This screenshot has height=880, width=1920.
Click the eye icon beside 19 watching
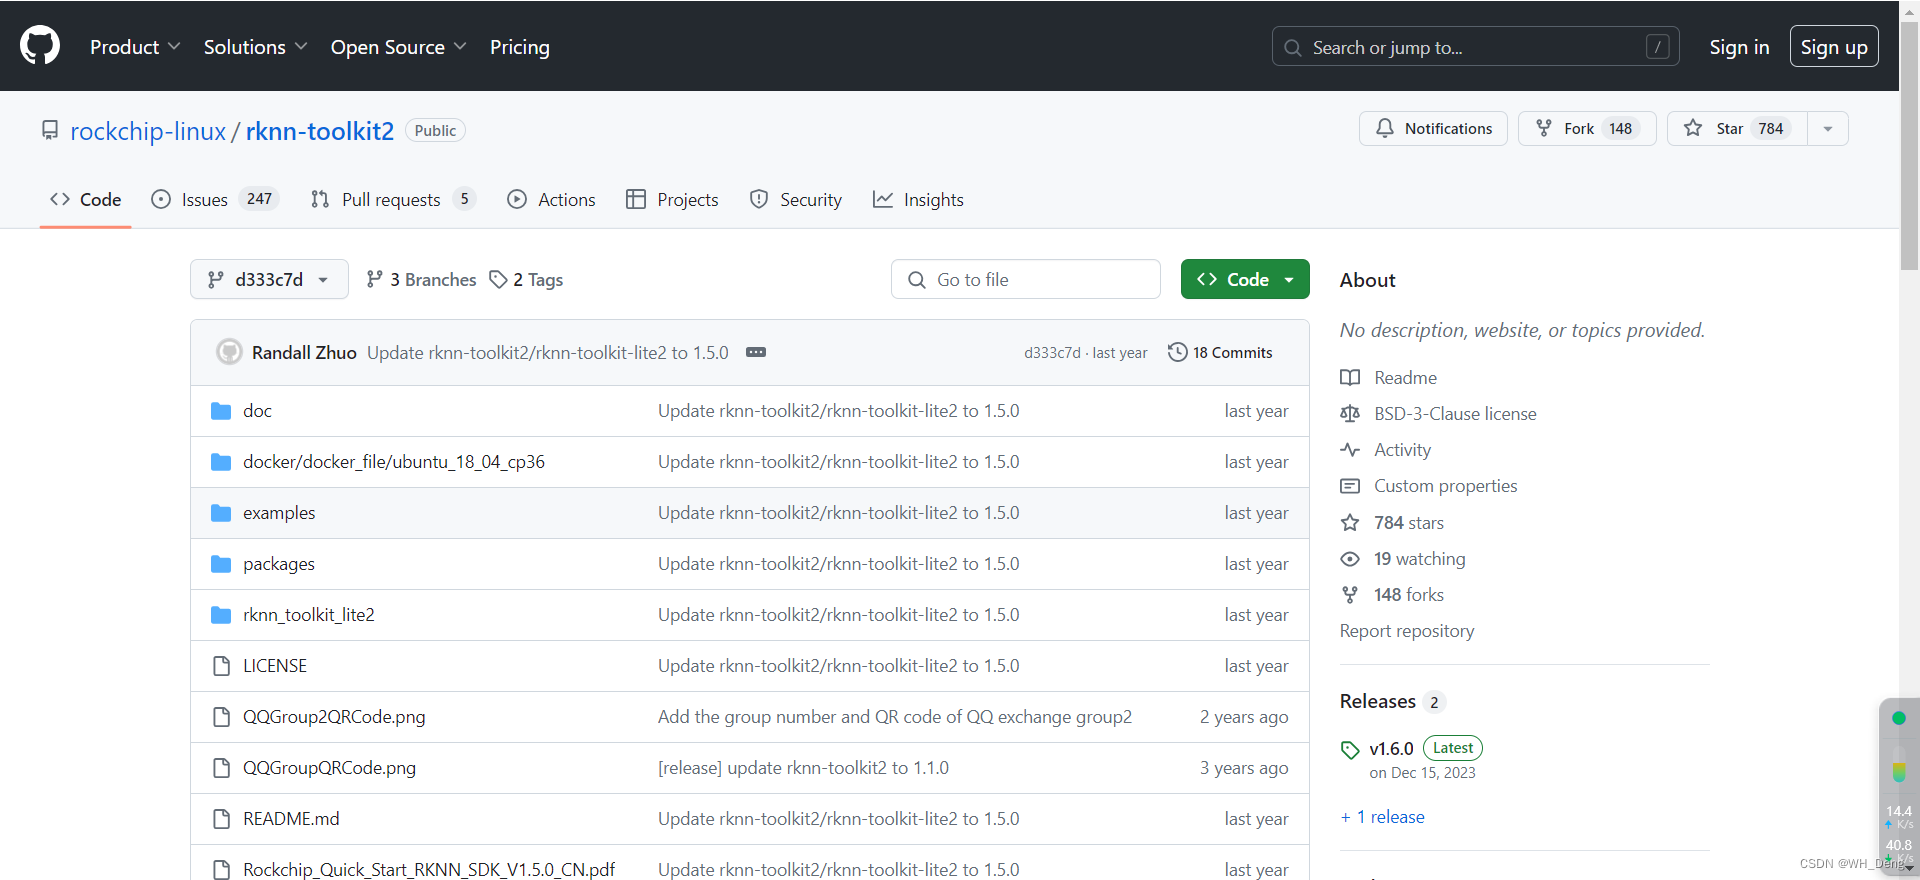pyautogui.click(x=1350, y=559)
